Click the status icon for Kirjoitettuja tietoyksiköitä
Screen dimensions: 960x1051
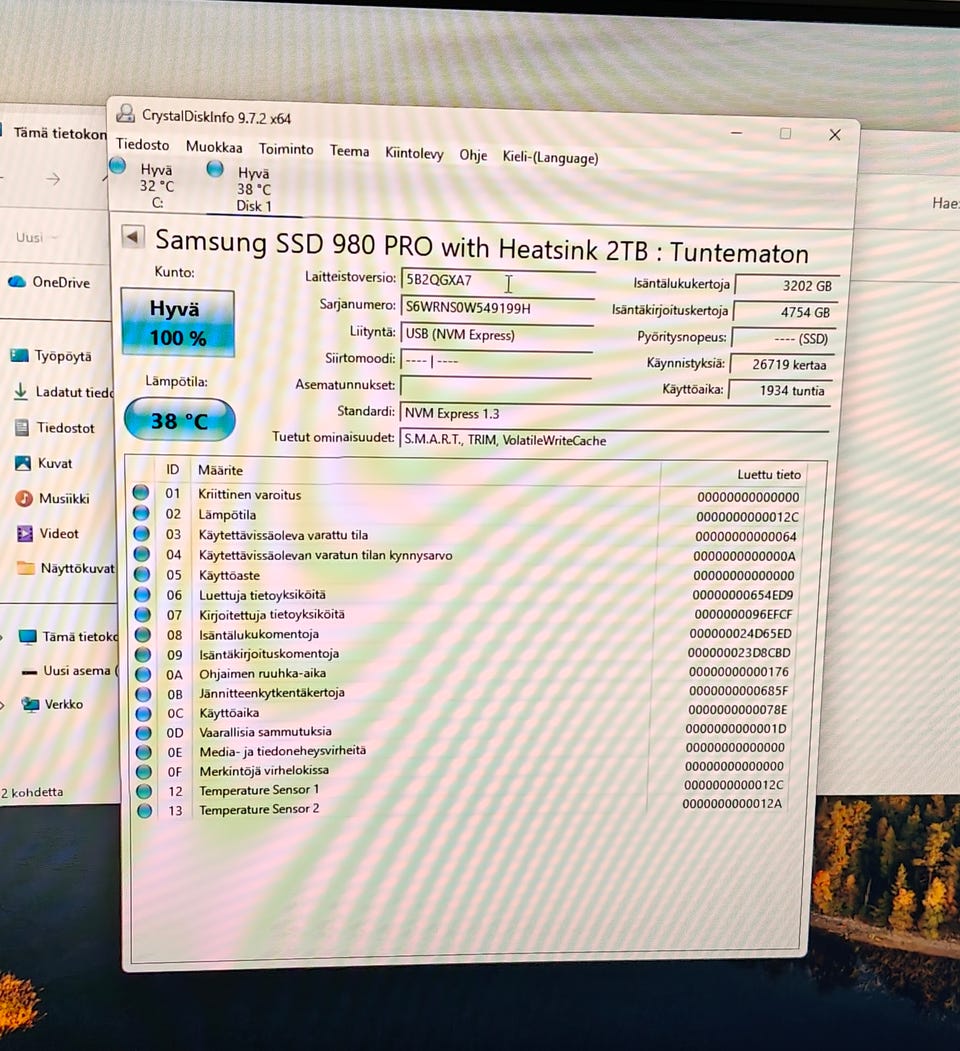point(143,615)
